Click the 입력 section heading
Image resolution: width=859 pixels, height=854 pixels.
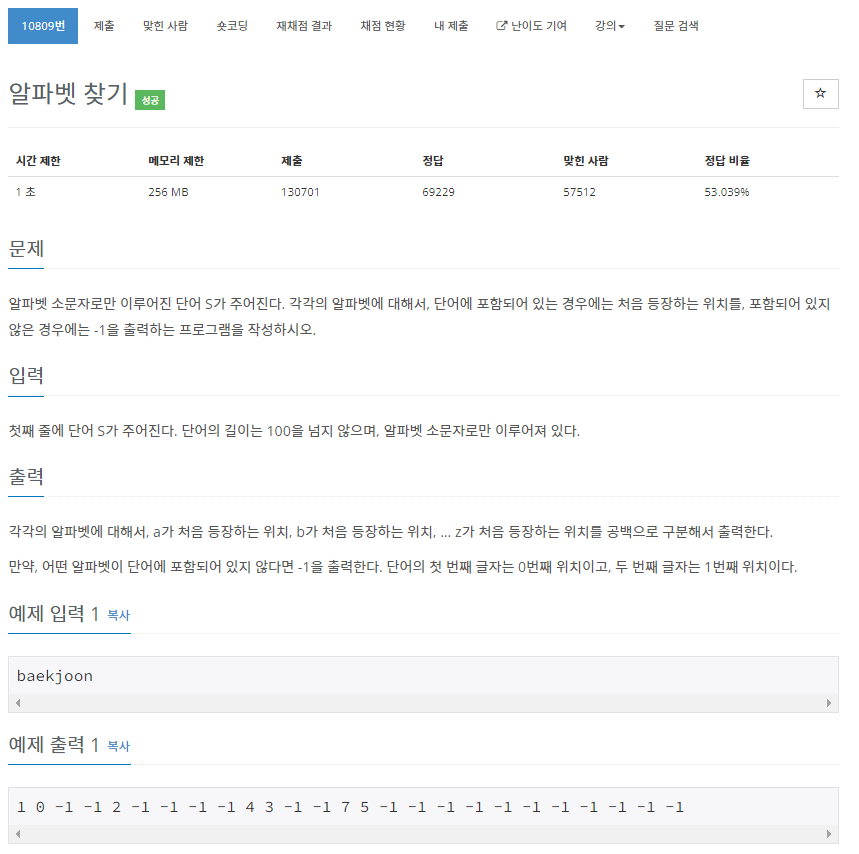pos(26,376)
